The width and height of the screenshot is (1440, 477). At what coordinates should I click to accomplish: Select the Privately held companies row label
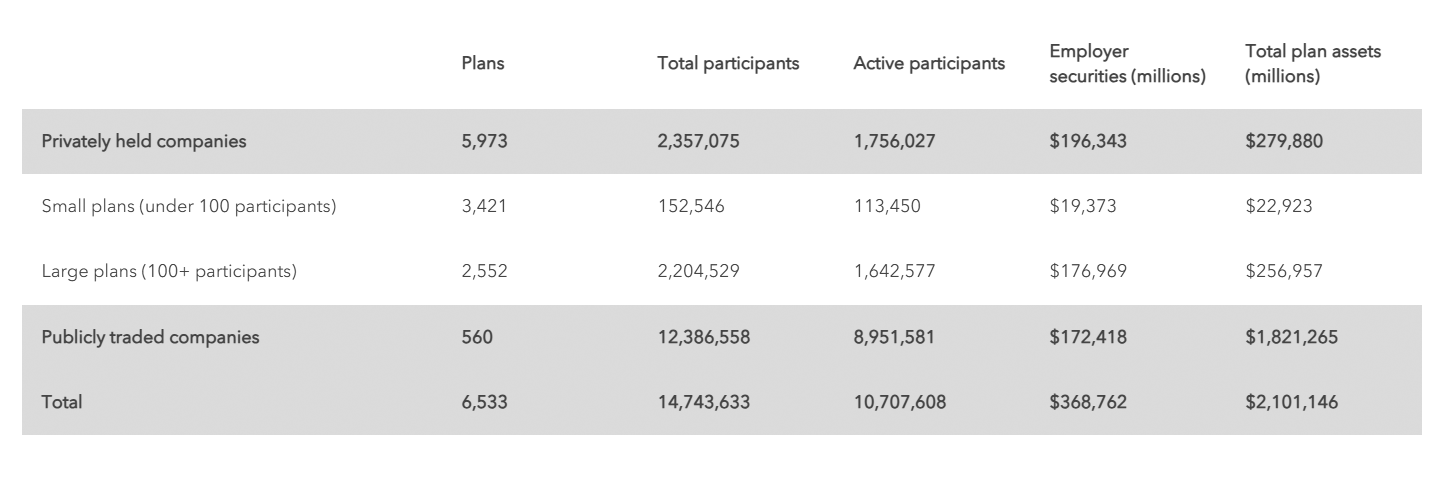144,141
